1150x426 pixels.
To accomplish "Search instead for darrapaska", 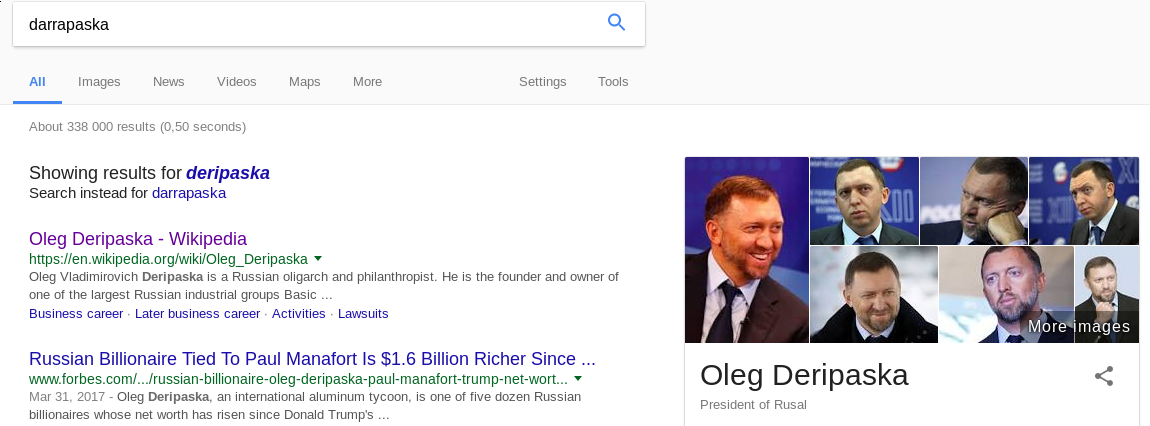I will tap(189, 193).
